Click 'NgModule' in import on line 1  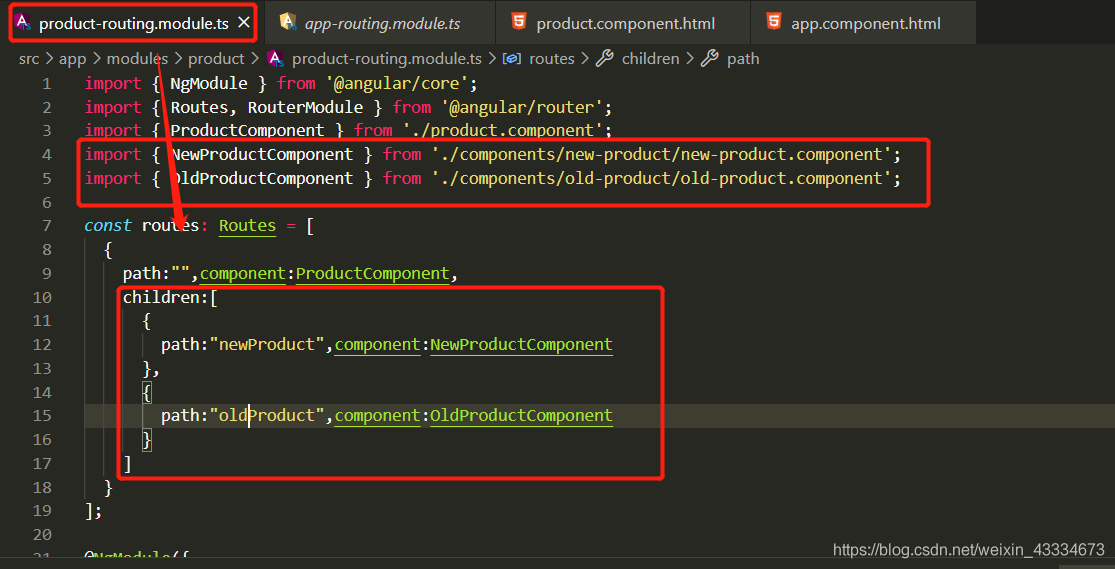click(x=209, y=84)
